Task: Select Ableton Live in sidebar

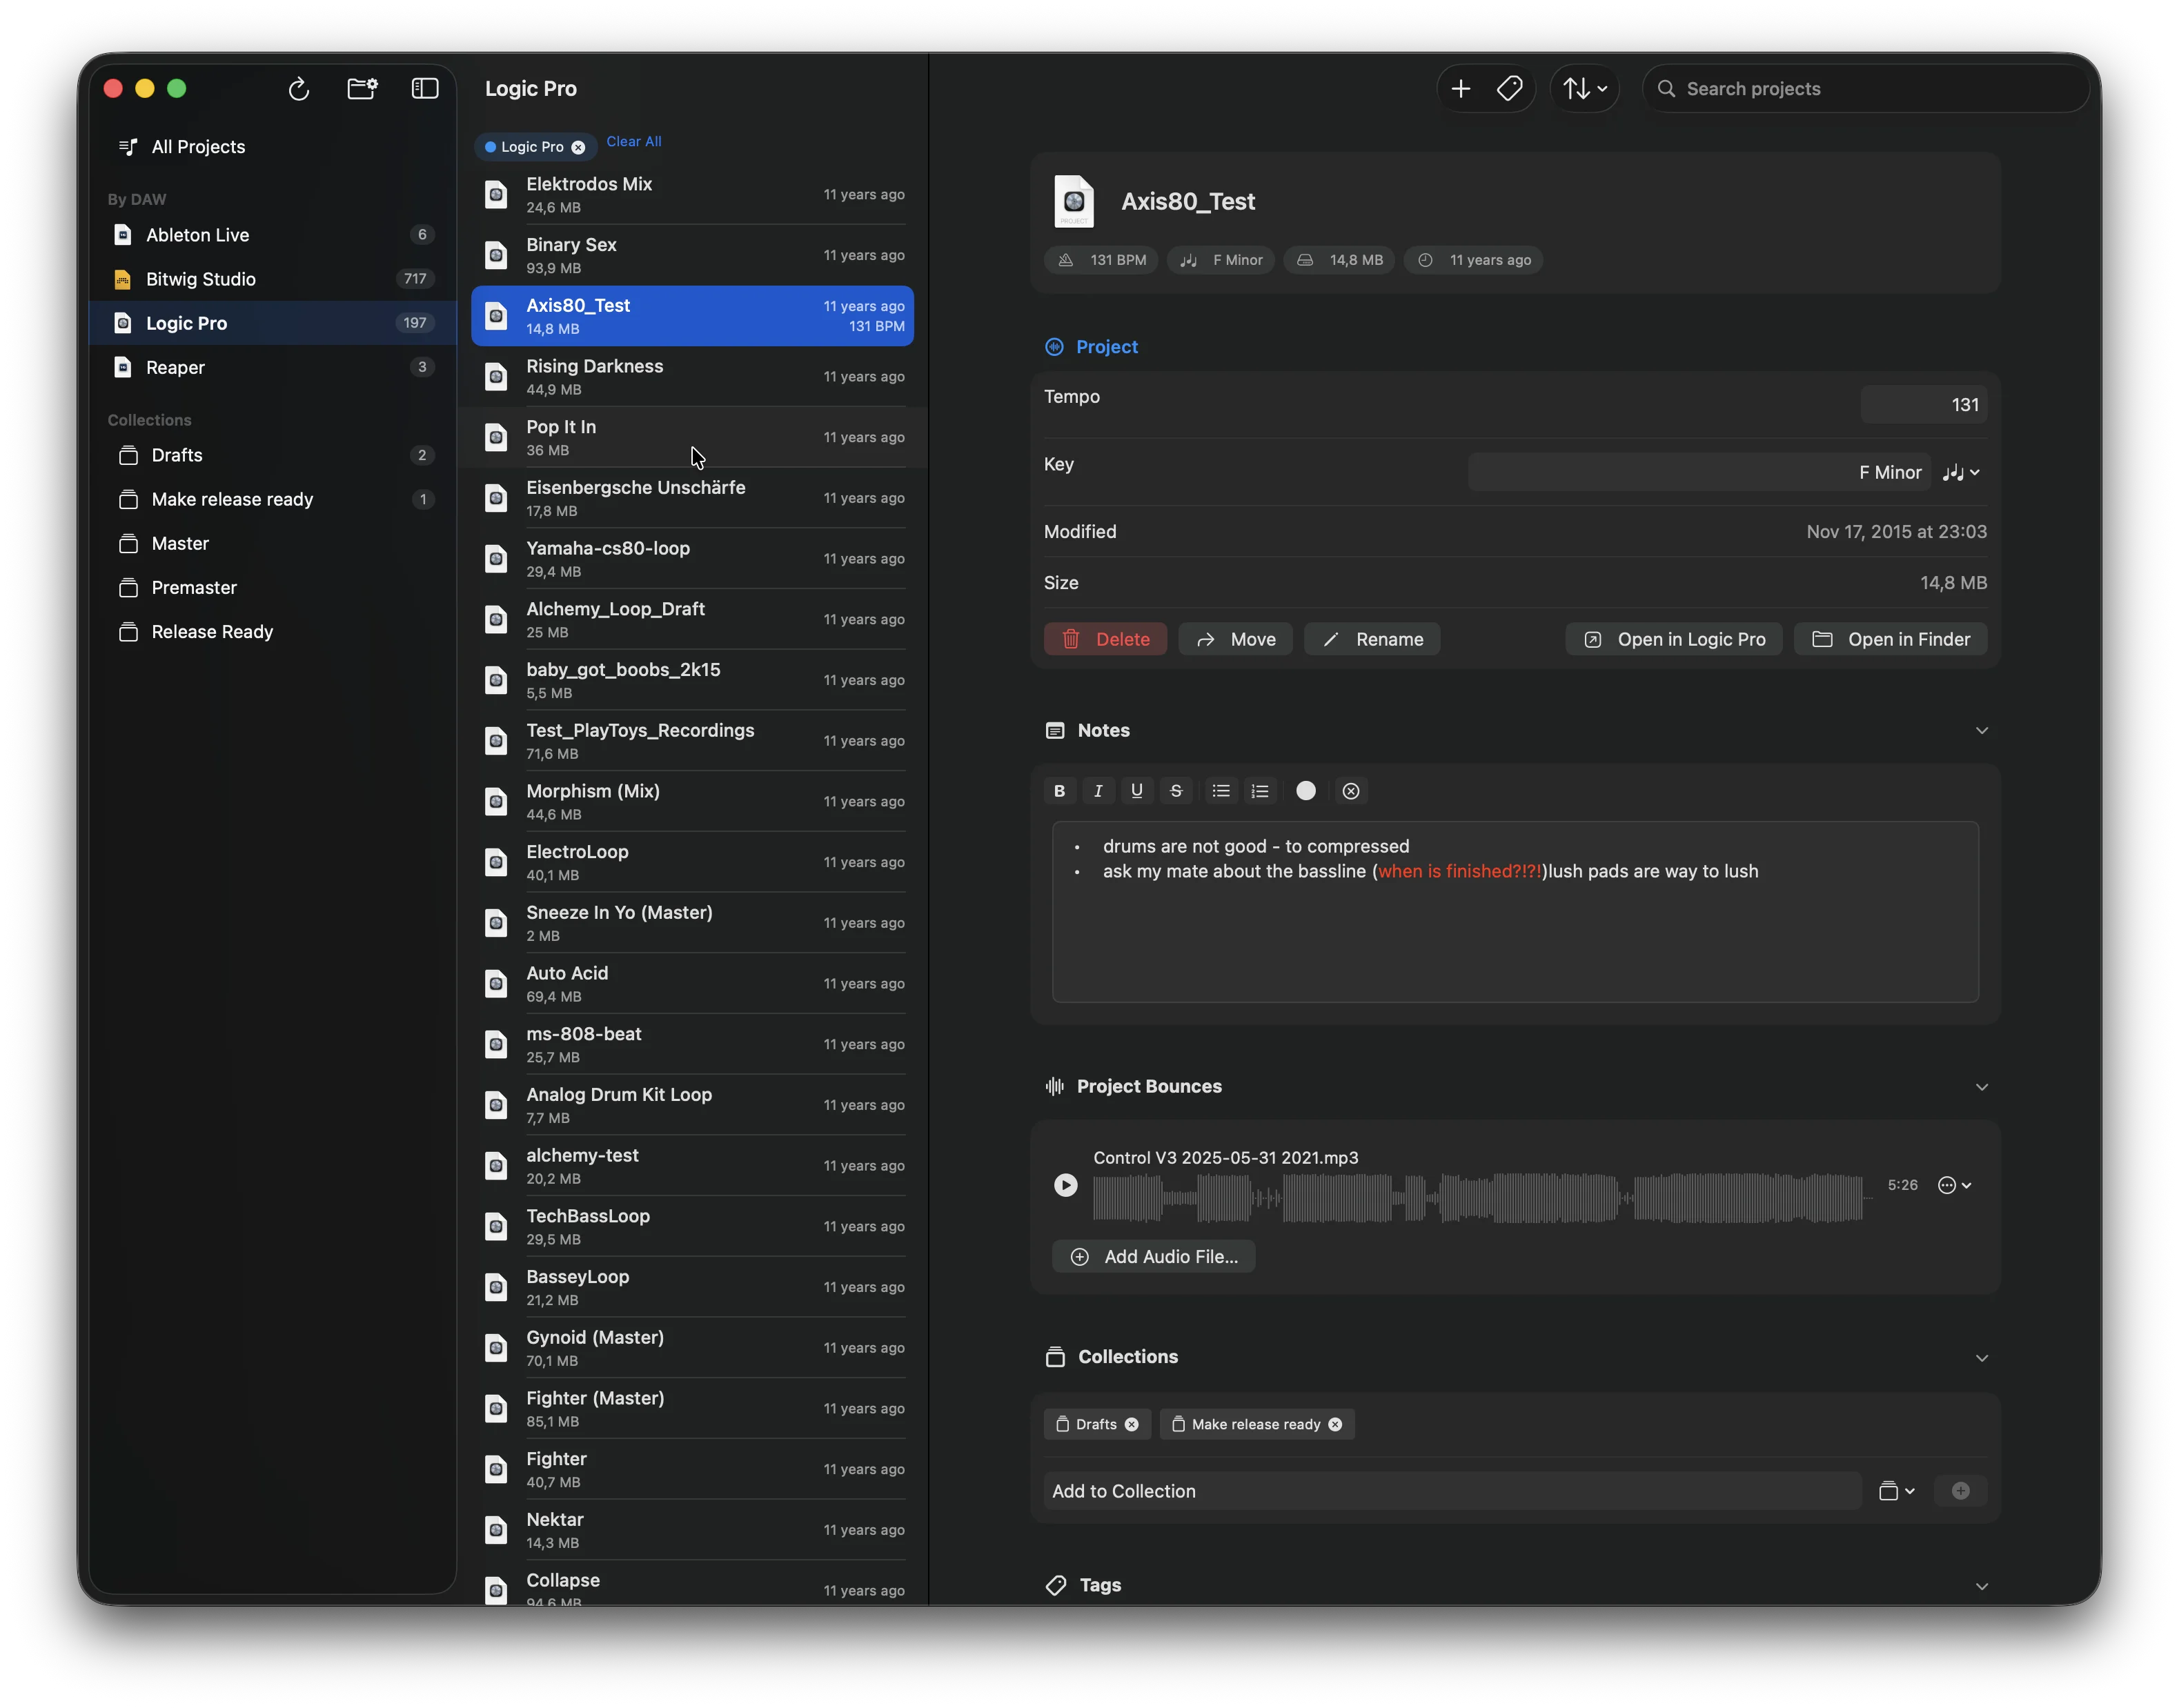Action: point(272,235)
